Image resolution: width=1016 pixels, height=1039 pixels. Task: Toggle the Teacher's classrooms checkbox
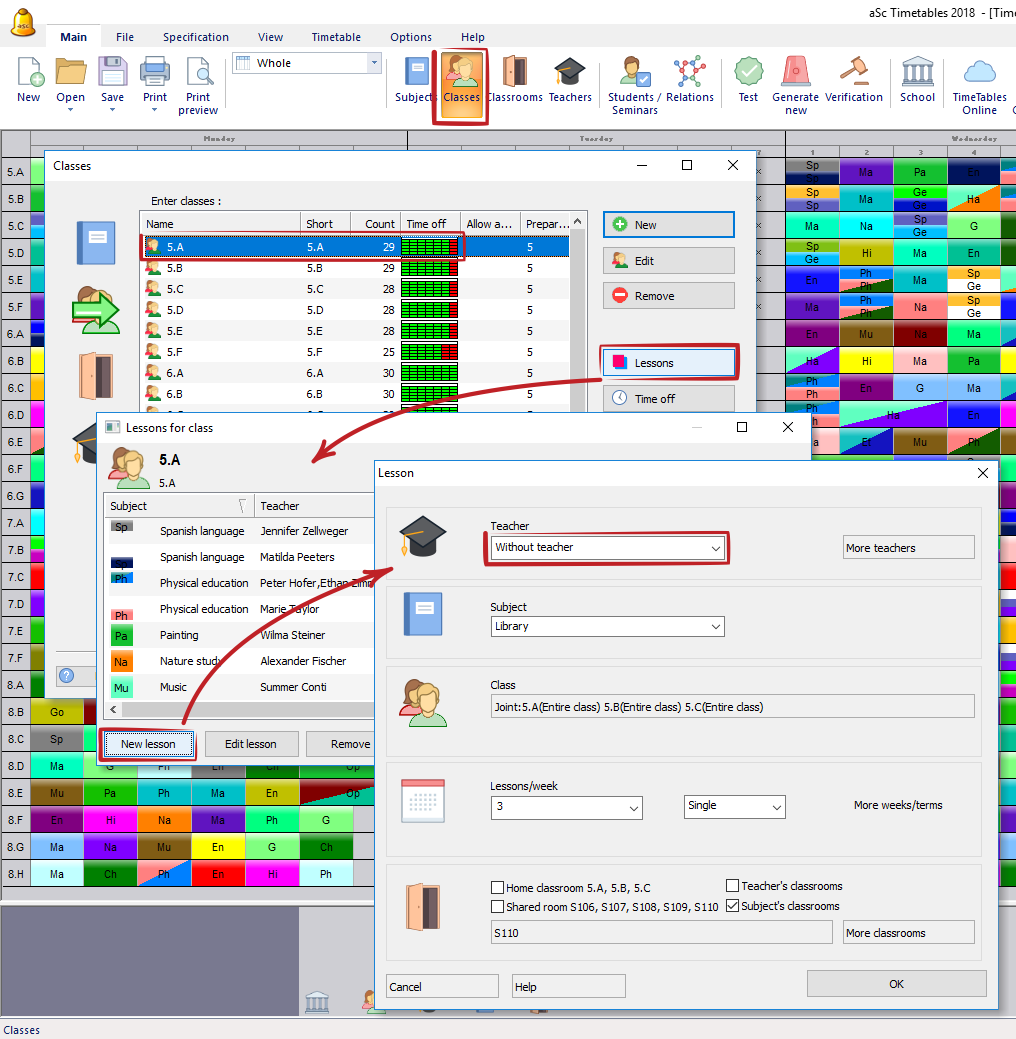click(x=733, y=886)
